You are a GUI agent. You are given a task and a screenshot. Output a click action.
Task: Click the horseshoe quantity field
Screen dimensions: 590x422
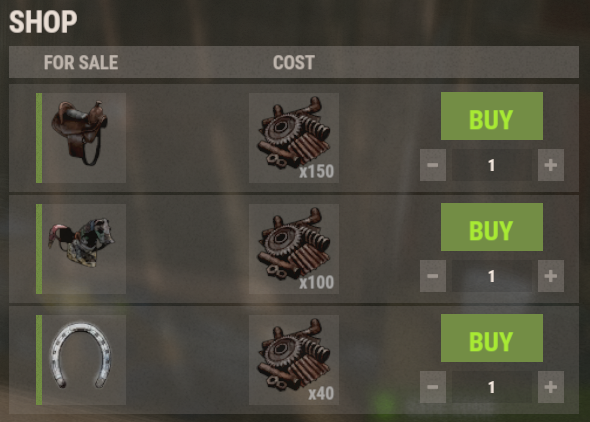coord(492,387)
